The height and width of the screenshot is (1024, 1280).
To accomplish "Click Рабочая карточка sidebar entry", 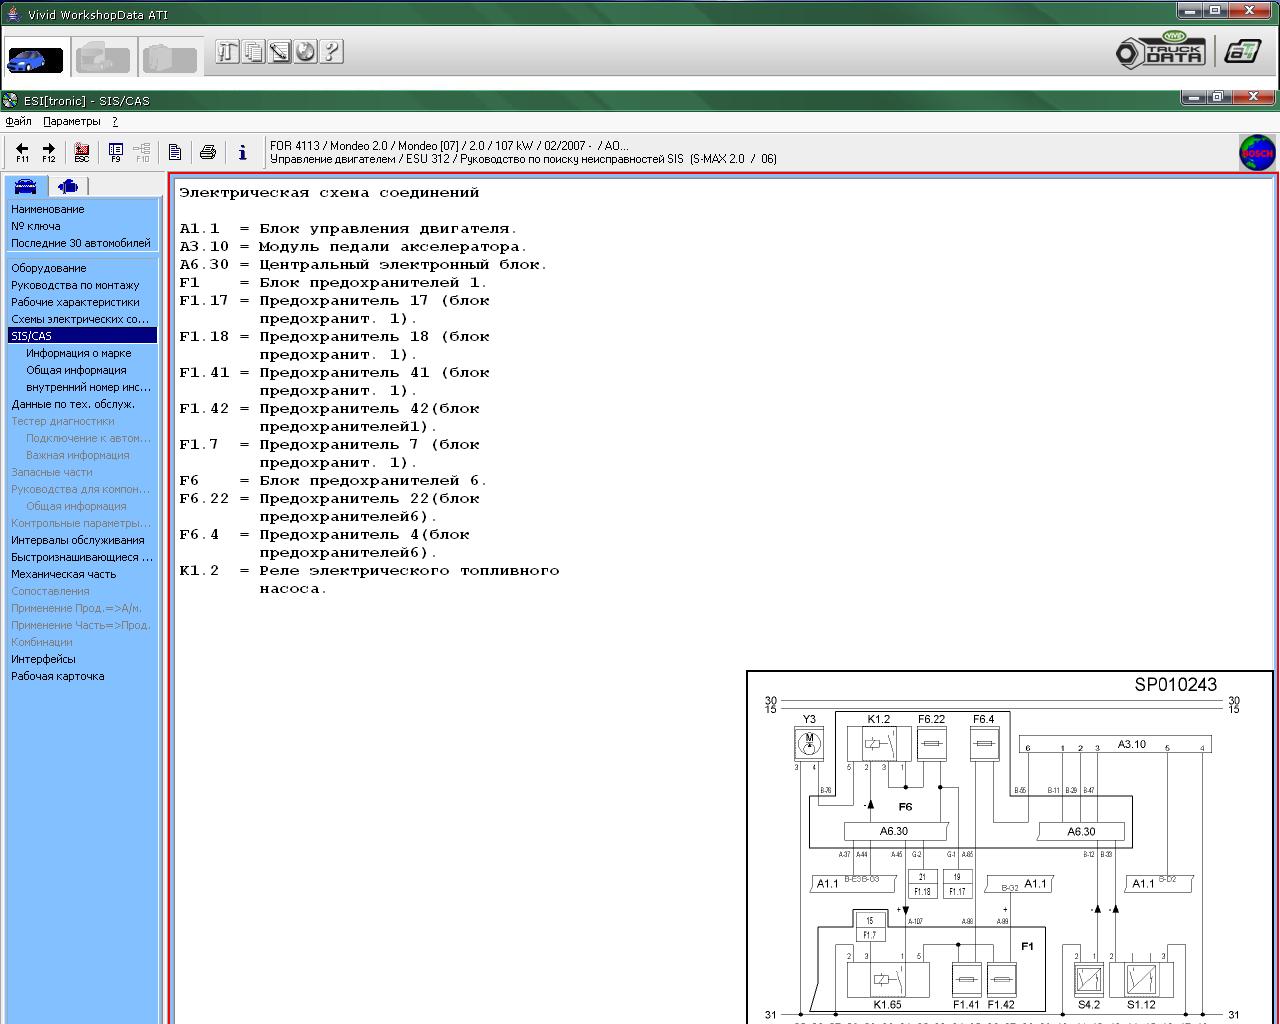I will pyautogui.click(x=57, y=676).
